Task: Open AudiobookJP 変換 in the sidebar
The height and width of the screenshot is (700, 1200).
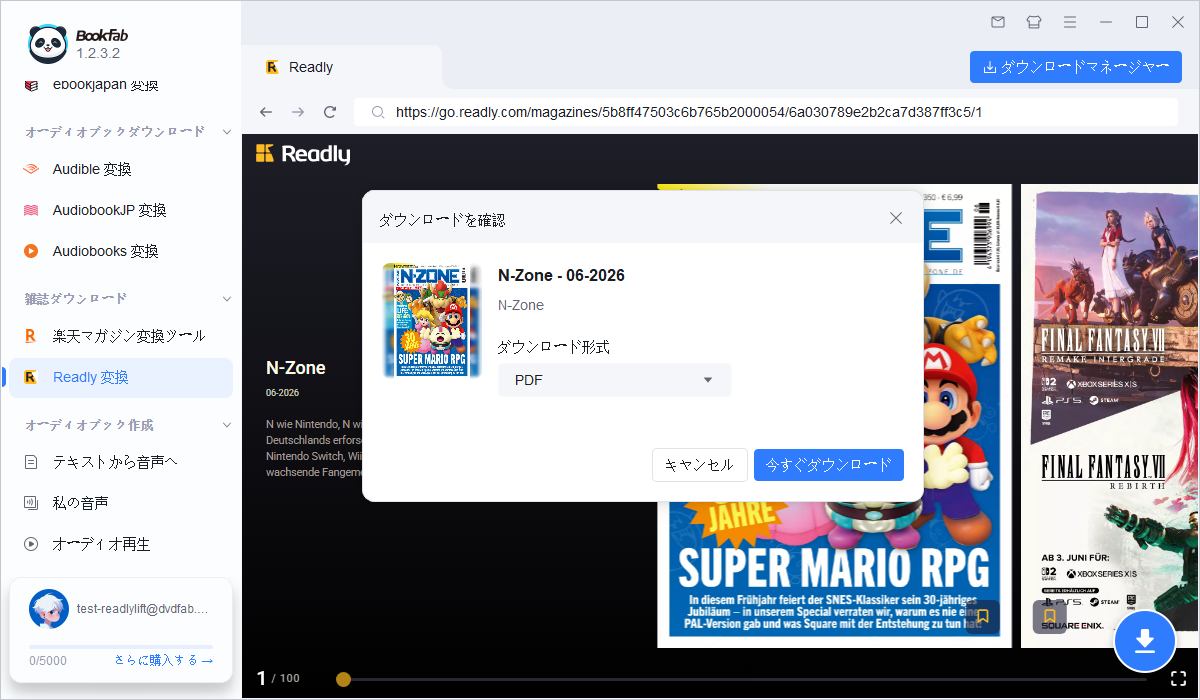Action: (121, 210)
